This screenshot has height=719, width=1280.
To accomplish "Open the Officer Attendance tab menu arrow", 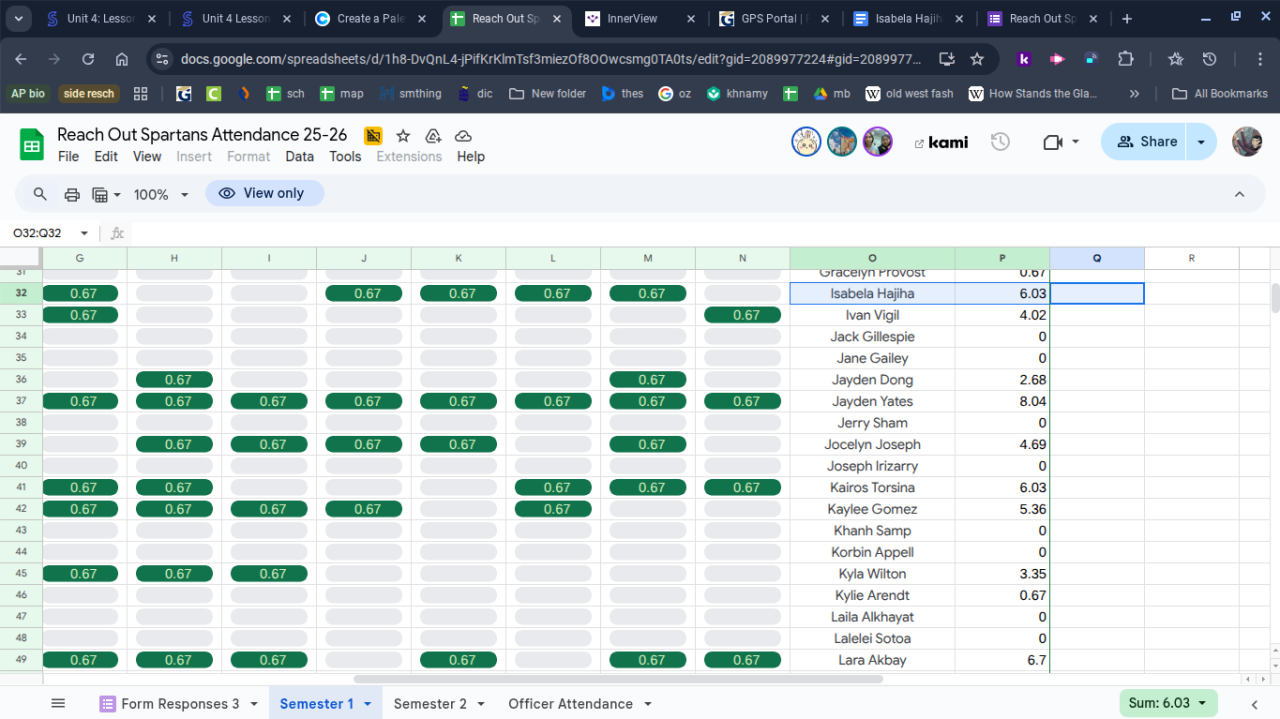I will (647, 704).
